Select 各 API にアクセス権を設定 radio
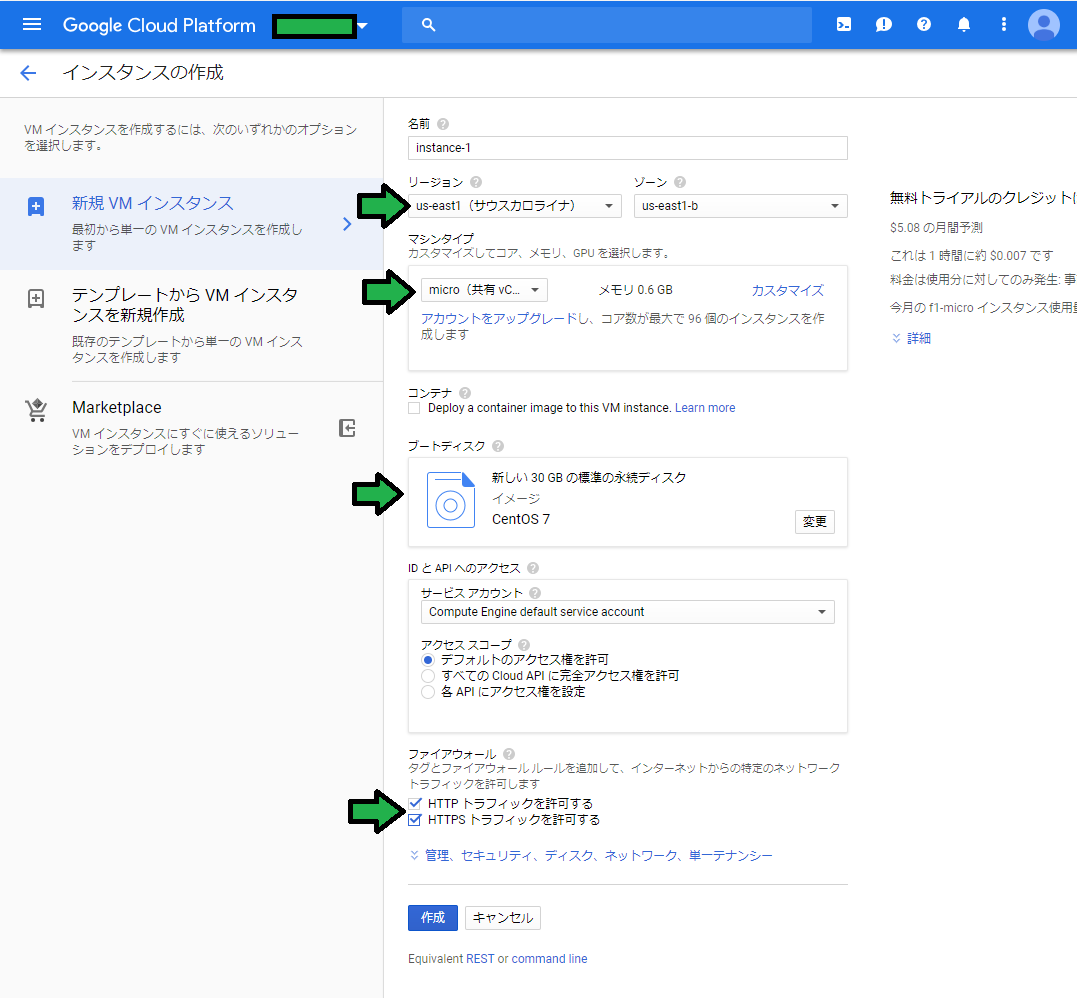Viewport: 1077px width, 998px height. click(428, 692)
